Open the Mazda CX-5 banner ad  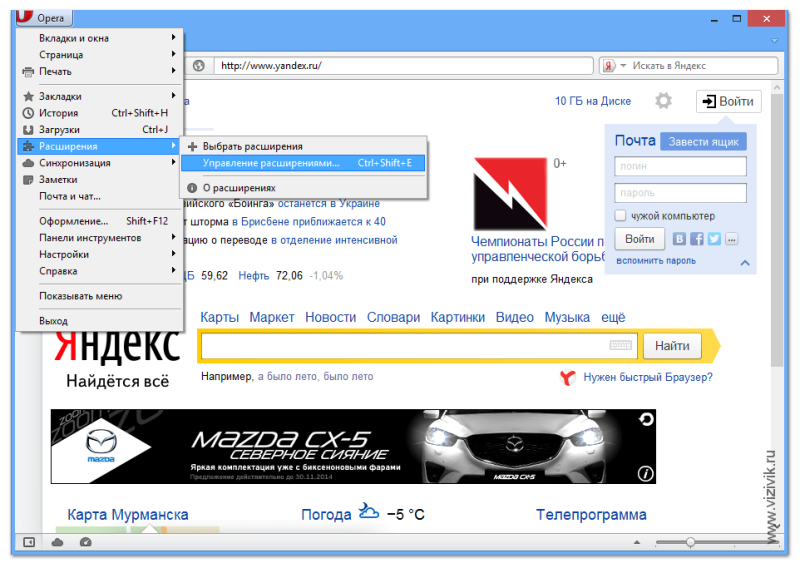click(353, 447)
